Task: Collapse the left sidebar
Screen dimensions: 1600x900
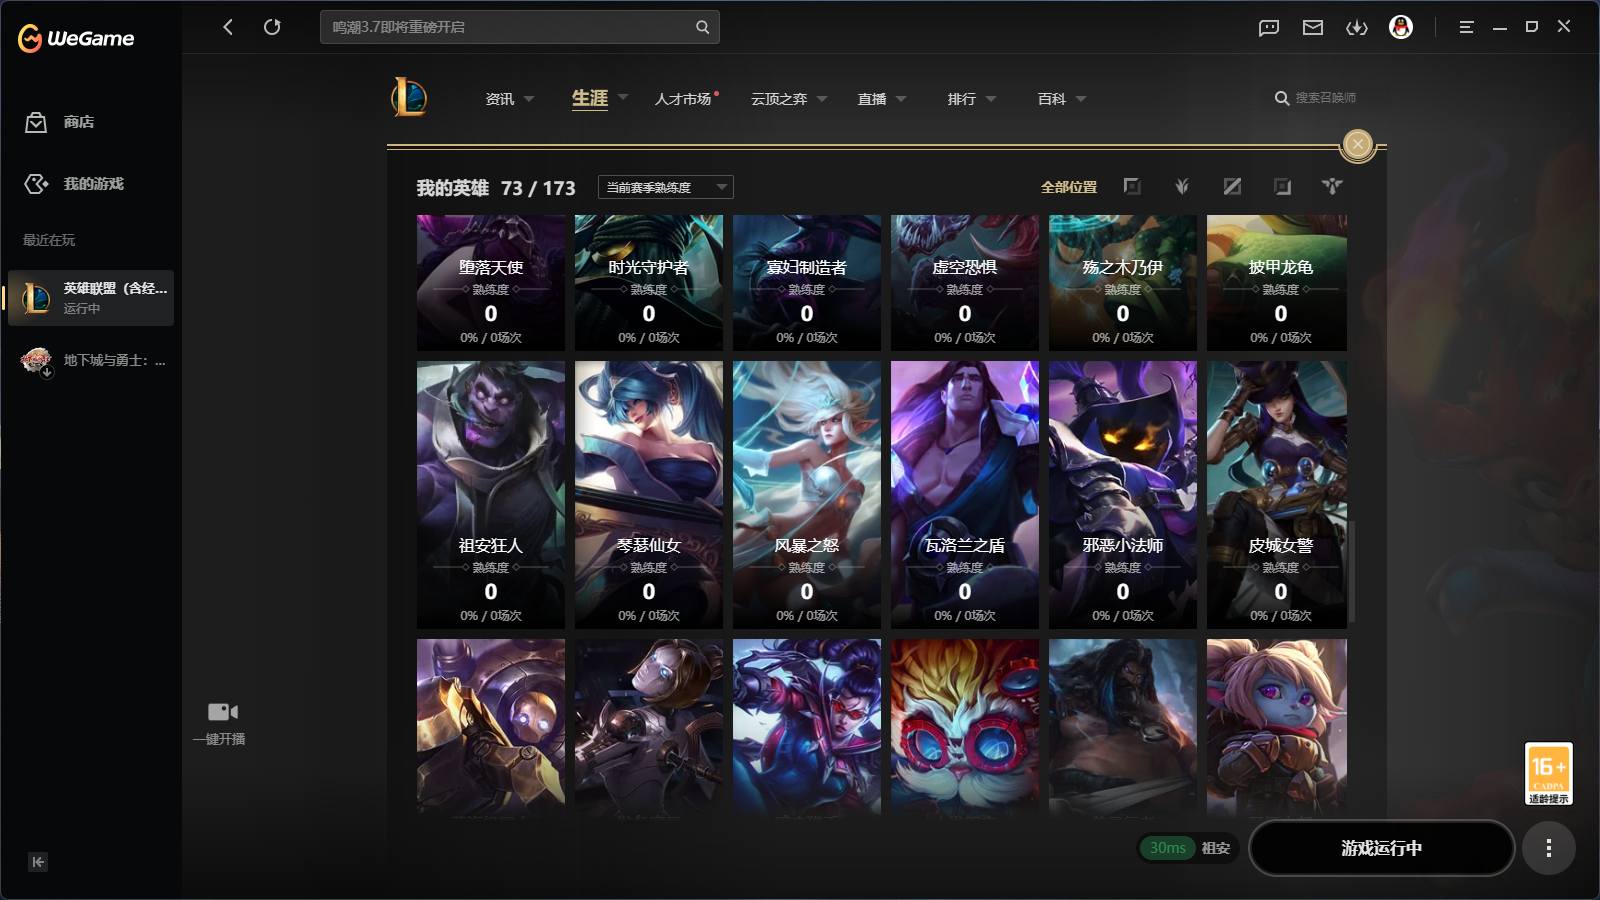Action: pyautogui.click(x=38, y=862)
